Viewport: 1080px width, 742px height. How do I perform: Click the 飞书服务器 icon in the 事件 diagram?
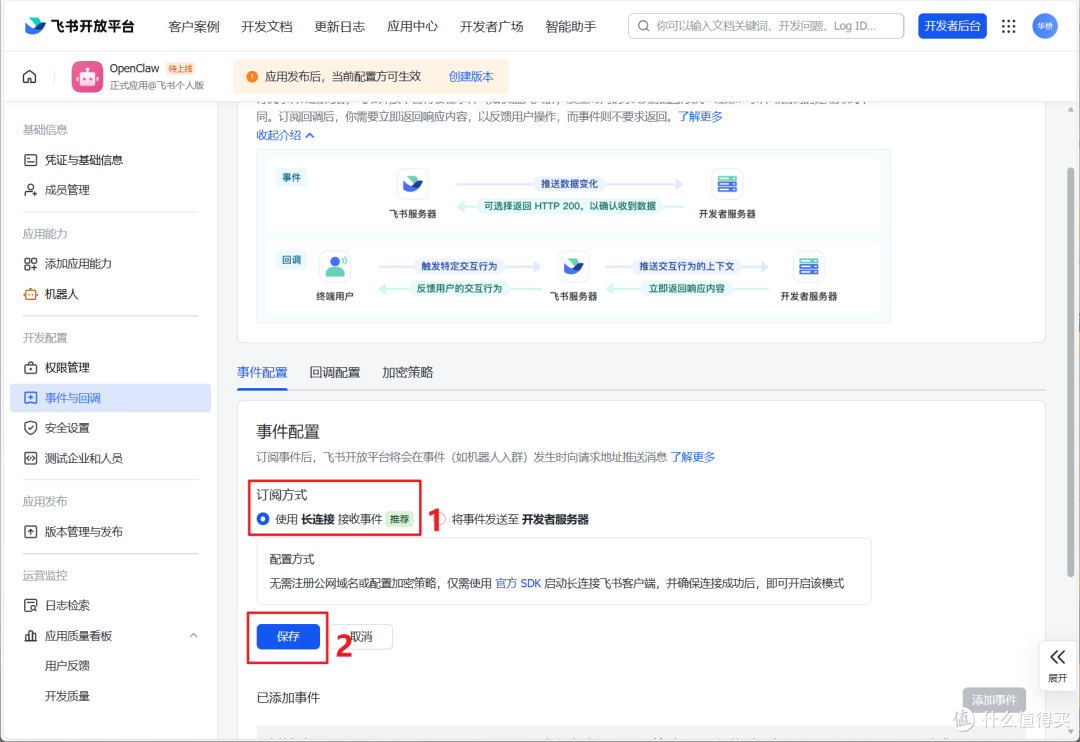point(413,184)
